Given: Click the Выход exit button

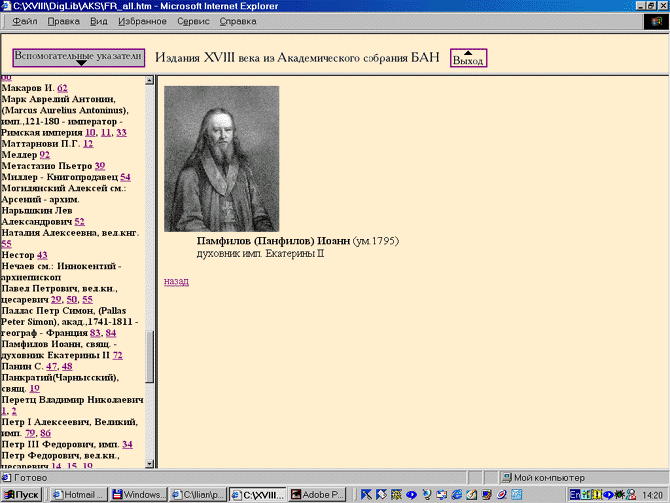Looking at the screenshot, I should 468,58.
